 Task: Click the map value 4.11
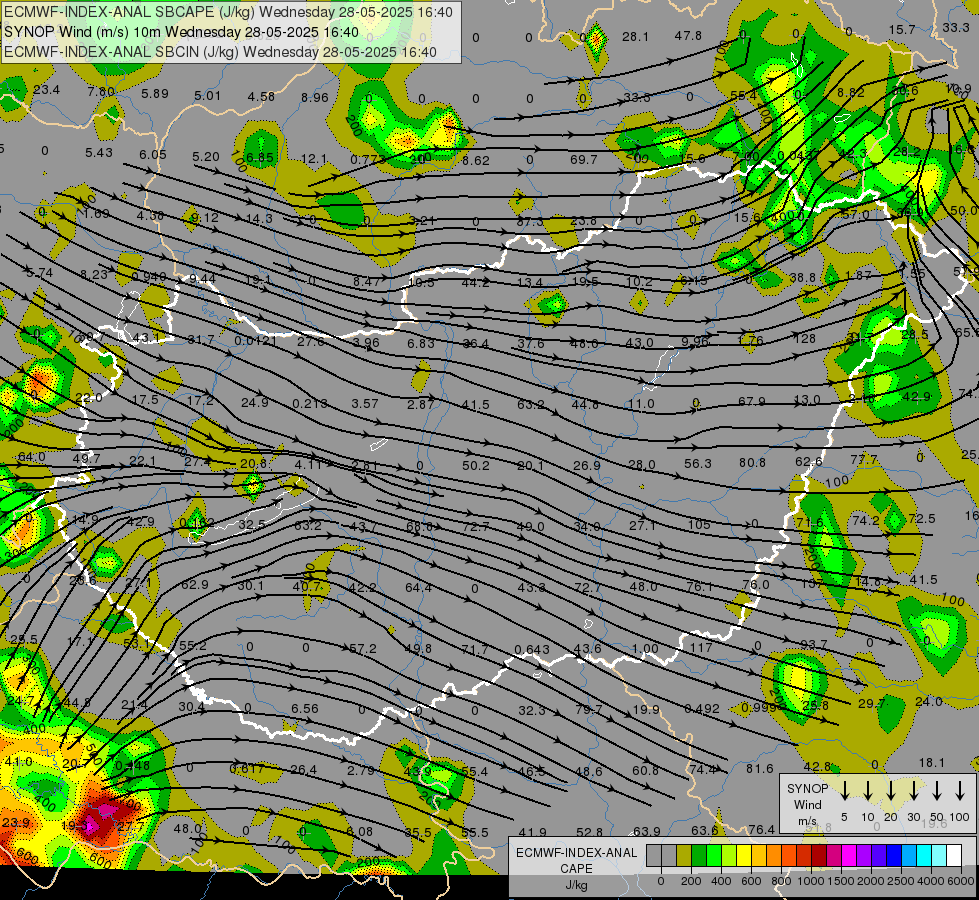click(x=308, y=464)
